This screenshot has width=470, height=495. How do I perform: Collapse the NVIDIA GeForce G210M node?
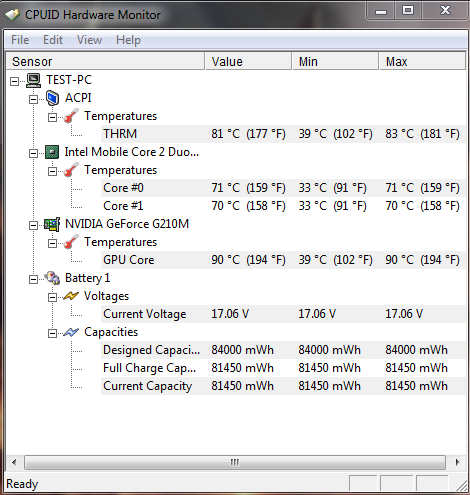click(33, 225)
